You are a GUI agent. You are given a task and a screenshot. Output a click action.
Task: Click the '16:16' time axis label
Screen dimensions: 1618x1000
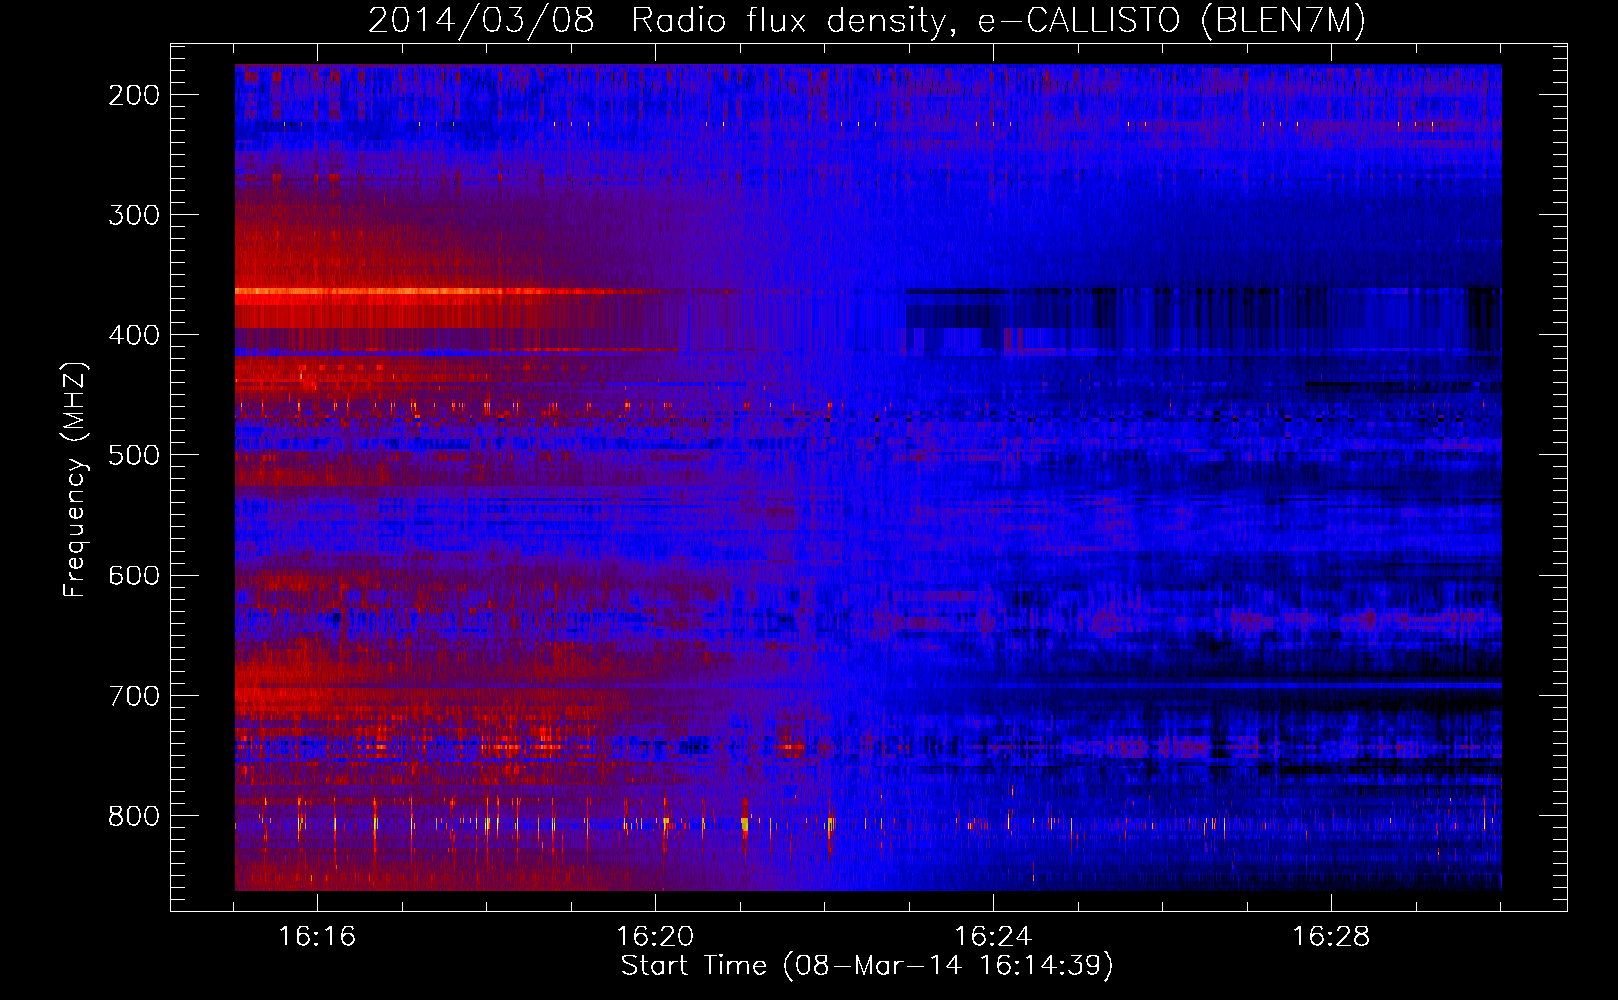(x=317, y=937)
